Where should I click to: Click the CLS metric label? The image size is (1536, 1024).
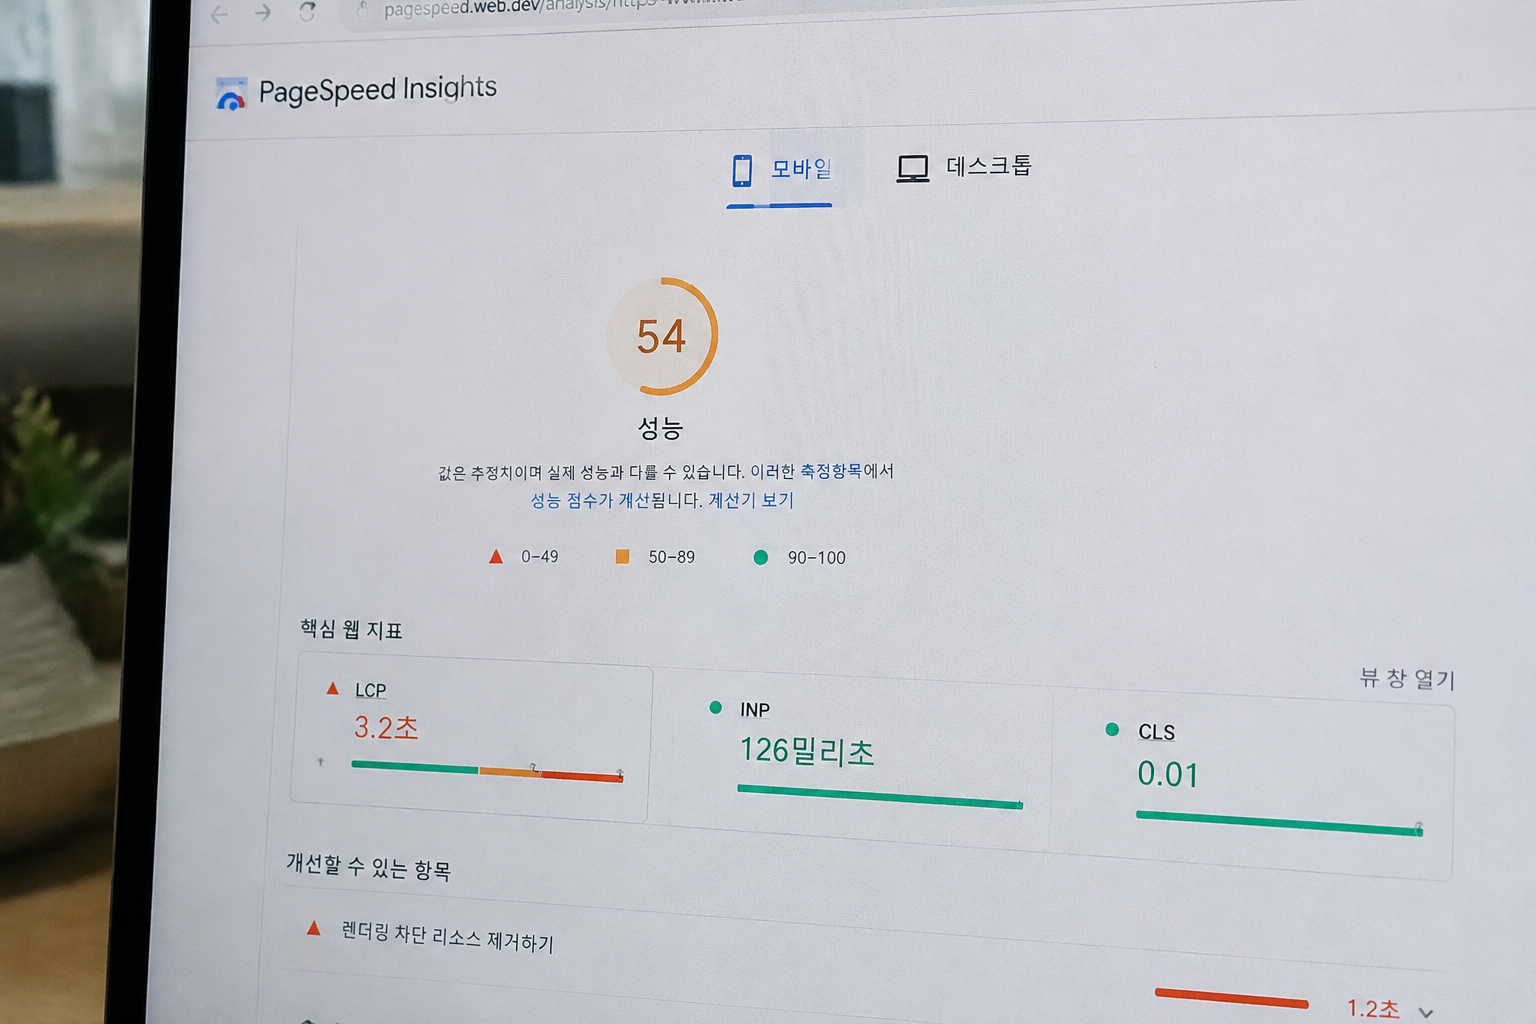(x=1157, y=732)
